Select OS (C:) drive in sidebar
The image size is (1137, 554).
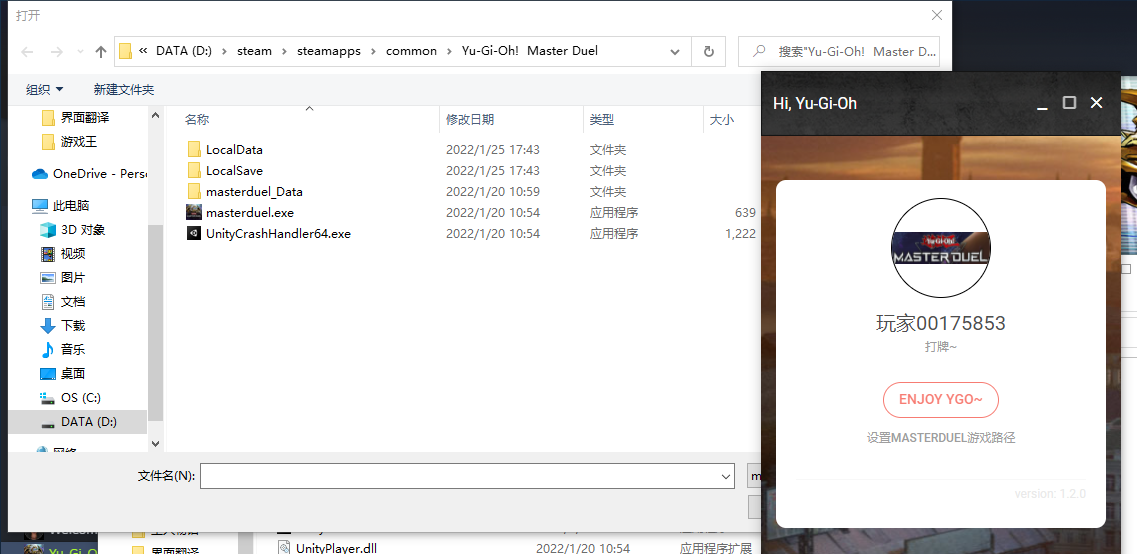point(70,397)
